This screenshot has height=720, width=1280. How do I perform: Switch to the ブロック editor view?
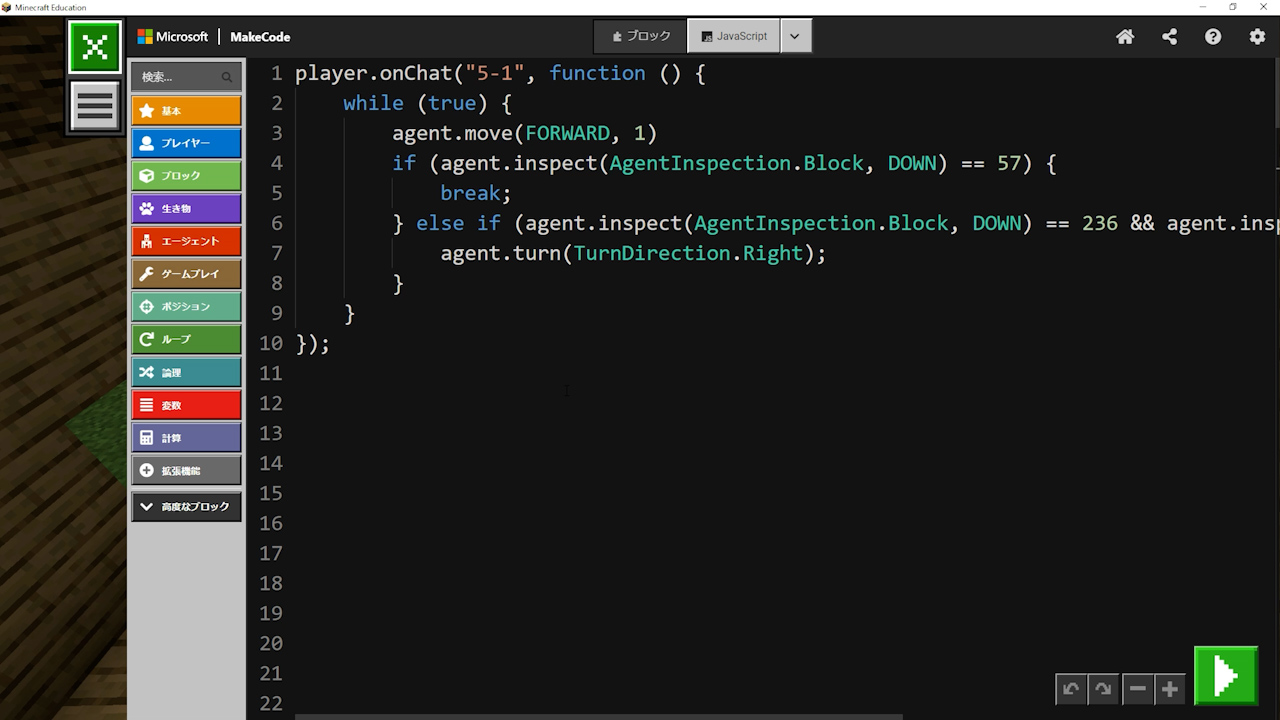[641, 36]
